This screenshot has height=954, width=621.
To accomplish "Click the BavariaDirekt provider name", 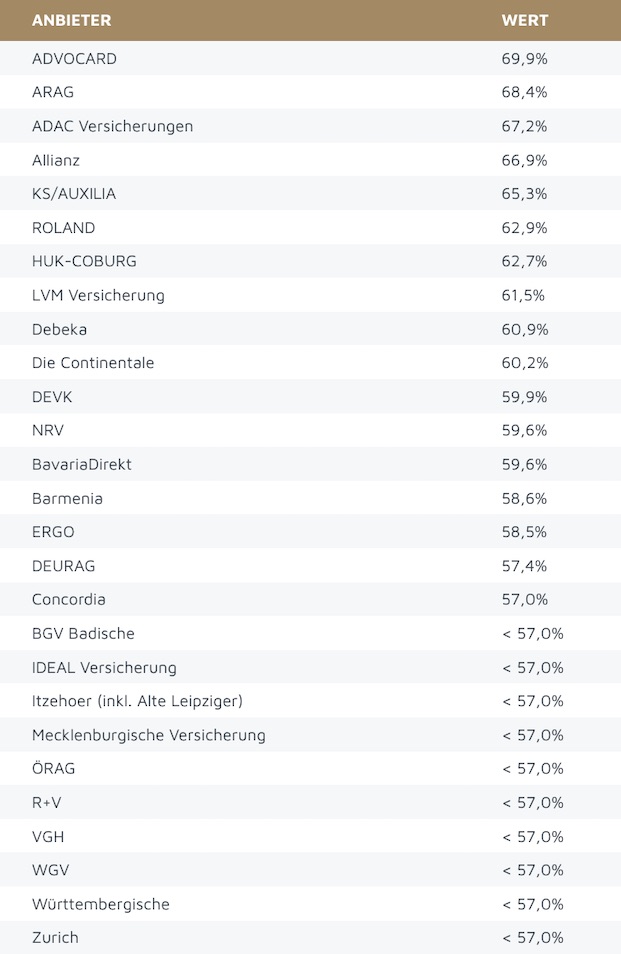I will [x=82, y=464].
